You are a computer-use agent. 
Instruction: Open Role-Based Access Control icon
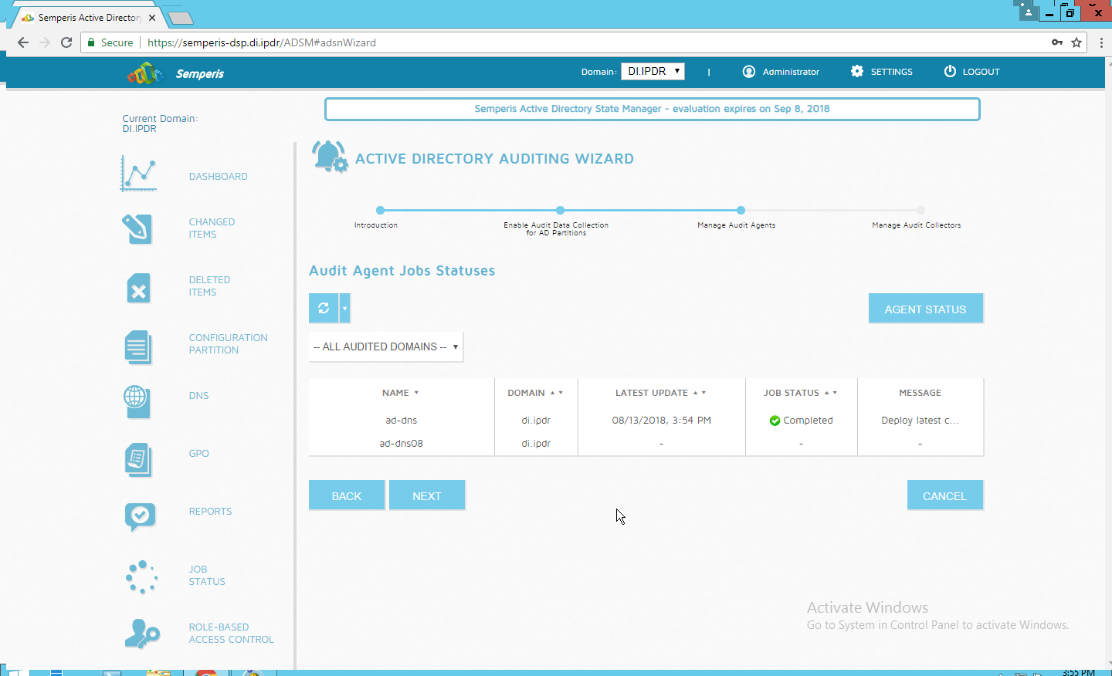tap(141, 634)
